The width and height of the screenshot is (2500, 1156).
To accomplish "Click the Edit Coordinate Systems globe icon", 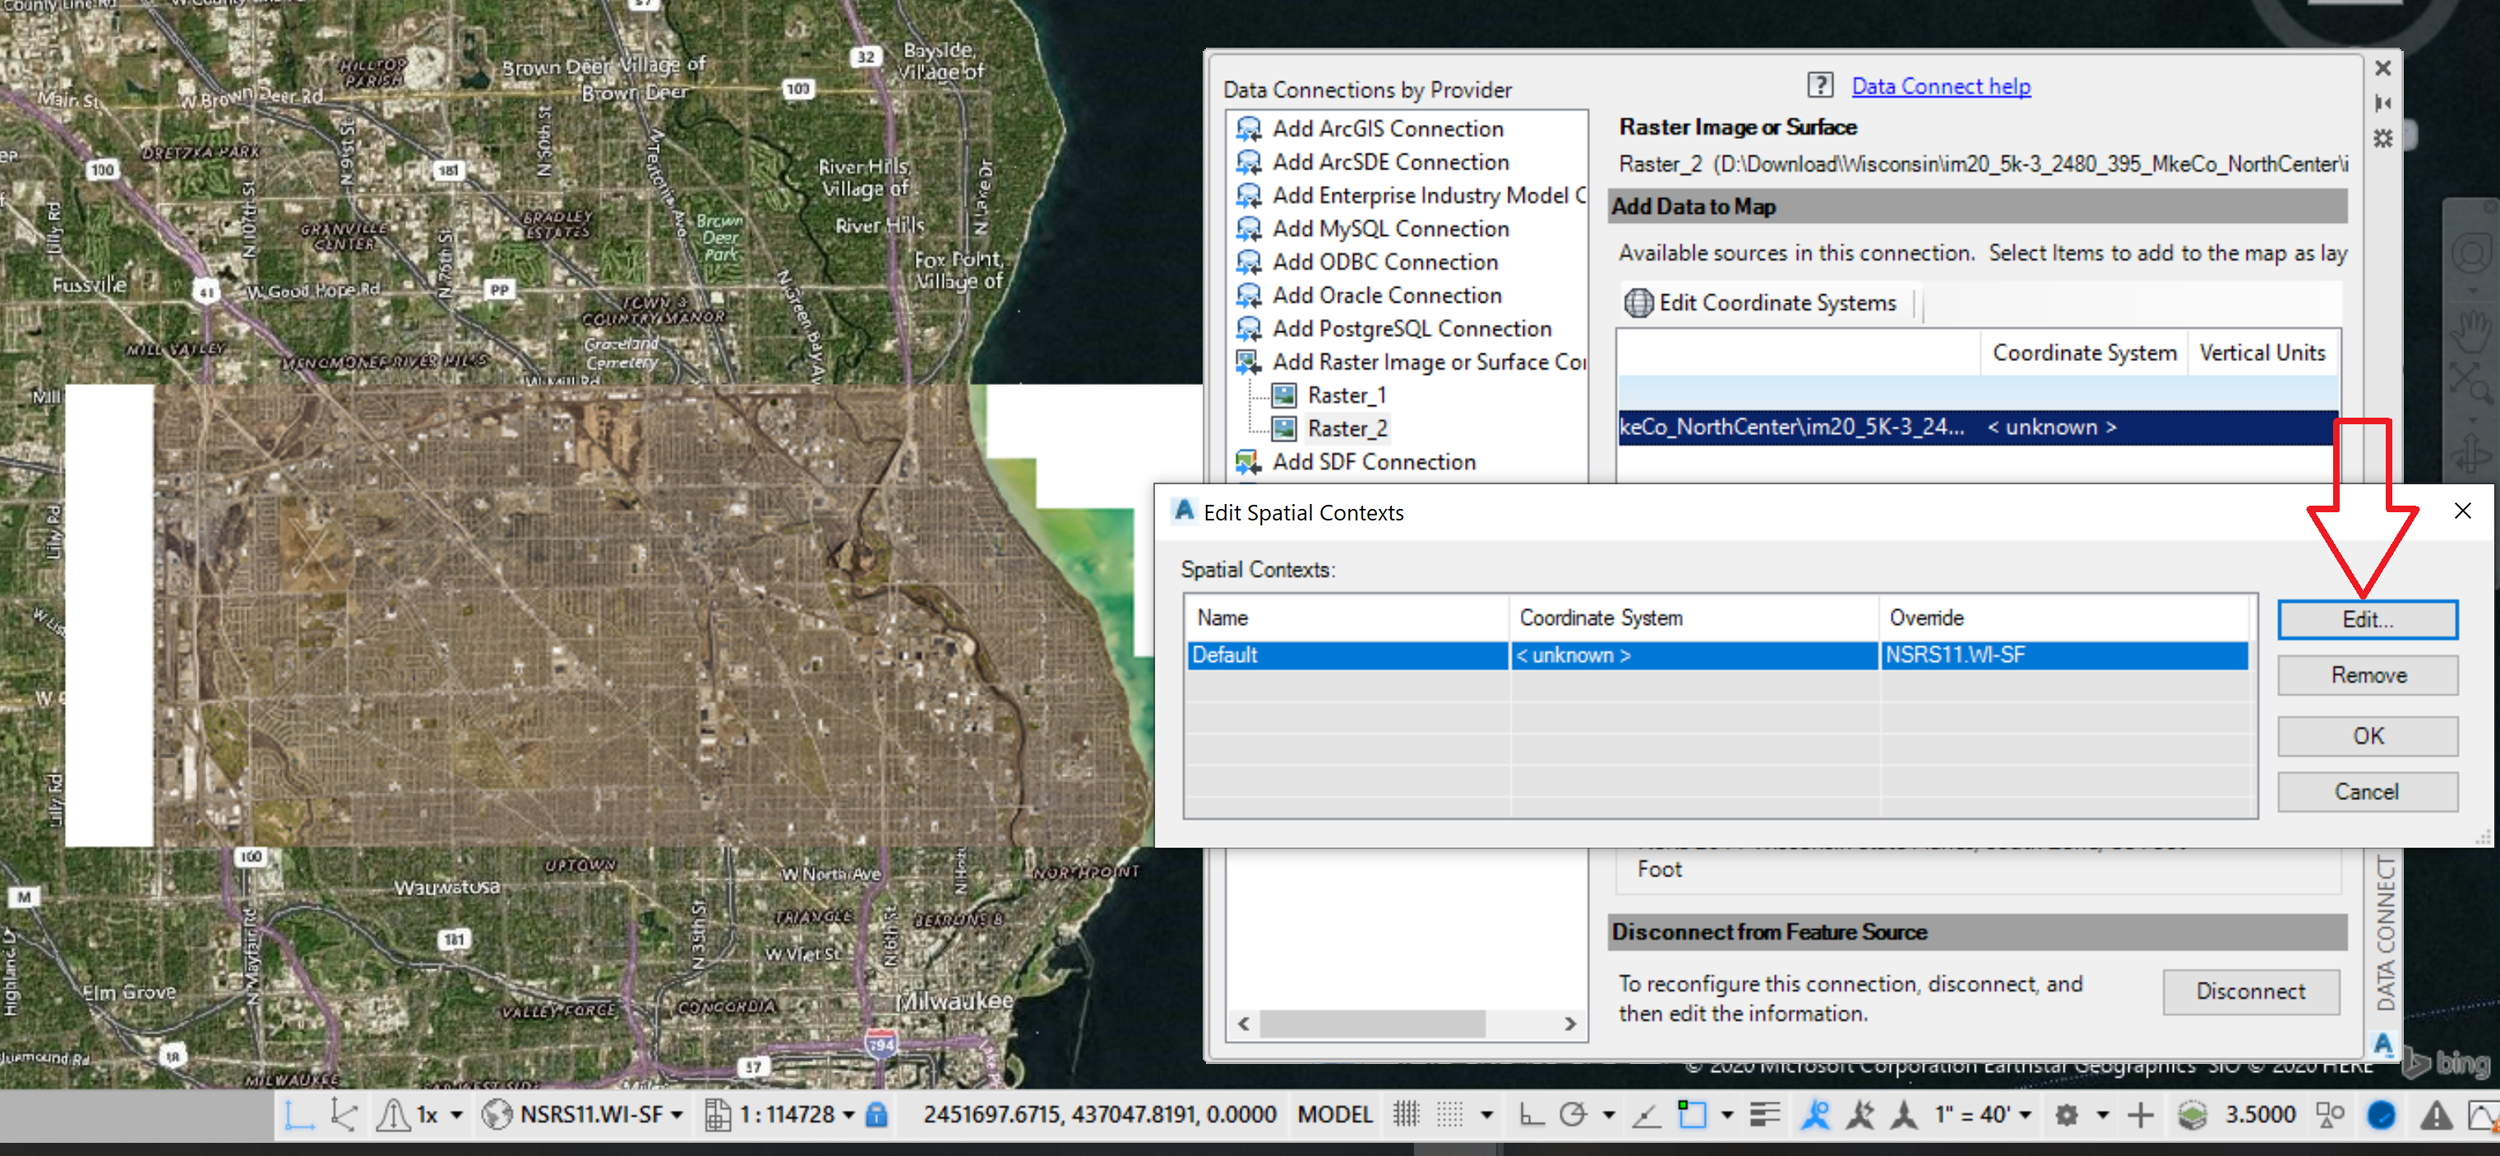I will click(x=1638, y=302).
